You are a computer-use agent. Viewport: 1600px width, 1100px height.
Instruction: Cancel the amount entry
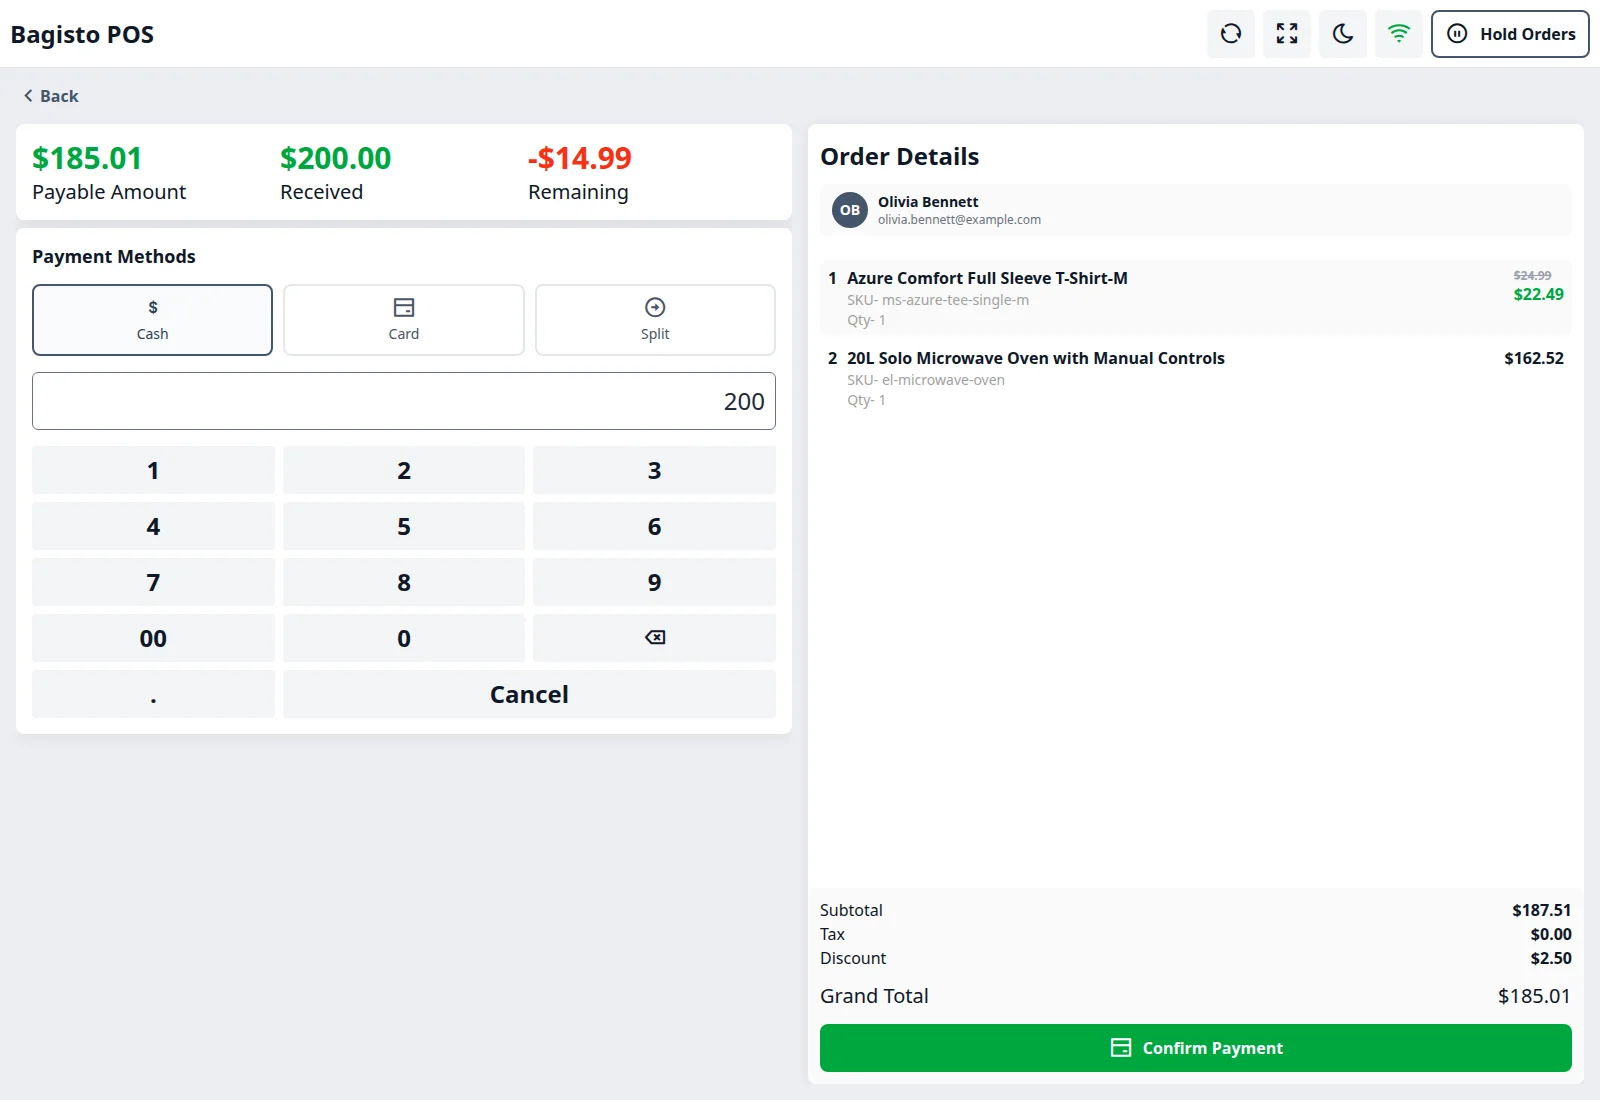pyautogui.click(x=529, y=694)
